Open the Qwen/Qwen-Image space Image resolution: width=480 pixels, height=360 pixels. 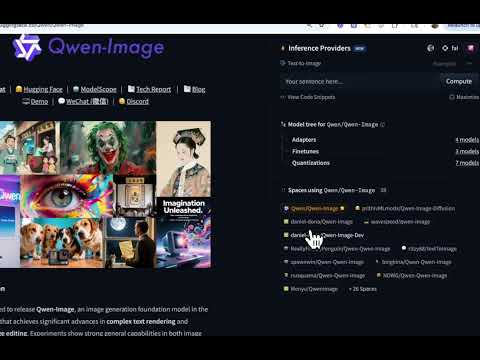pos(314,208)
